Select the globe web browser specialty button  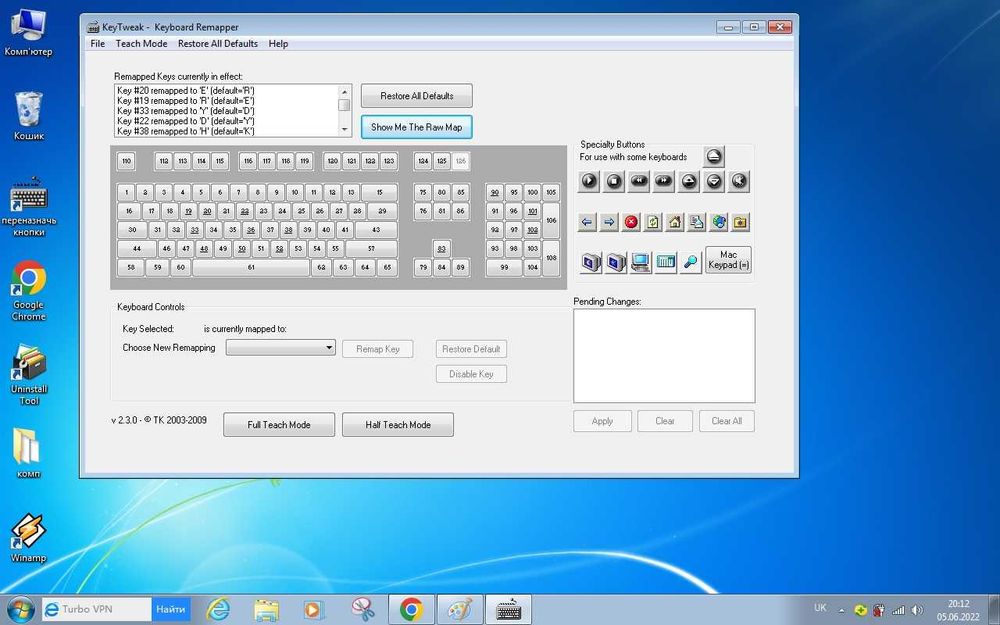click(719, 222)
